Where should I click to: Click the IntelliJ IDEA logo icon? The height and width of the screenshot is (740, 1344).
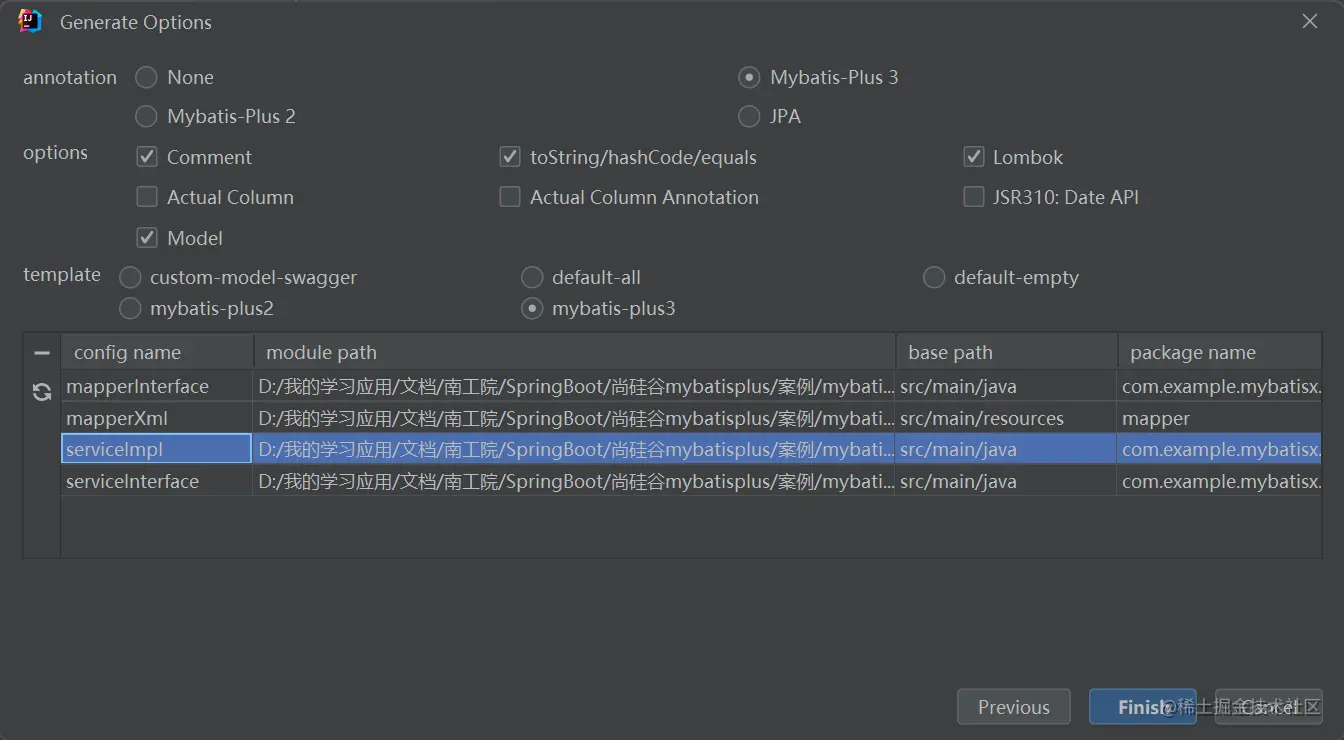click(x=30, y=22)
